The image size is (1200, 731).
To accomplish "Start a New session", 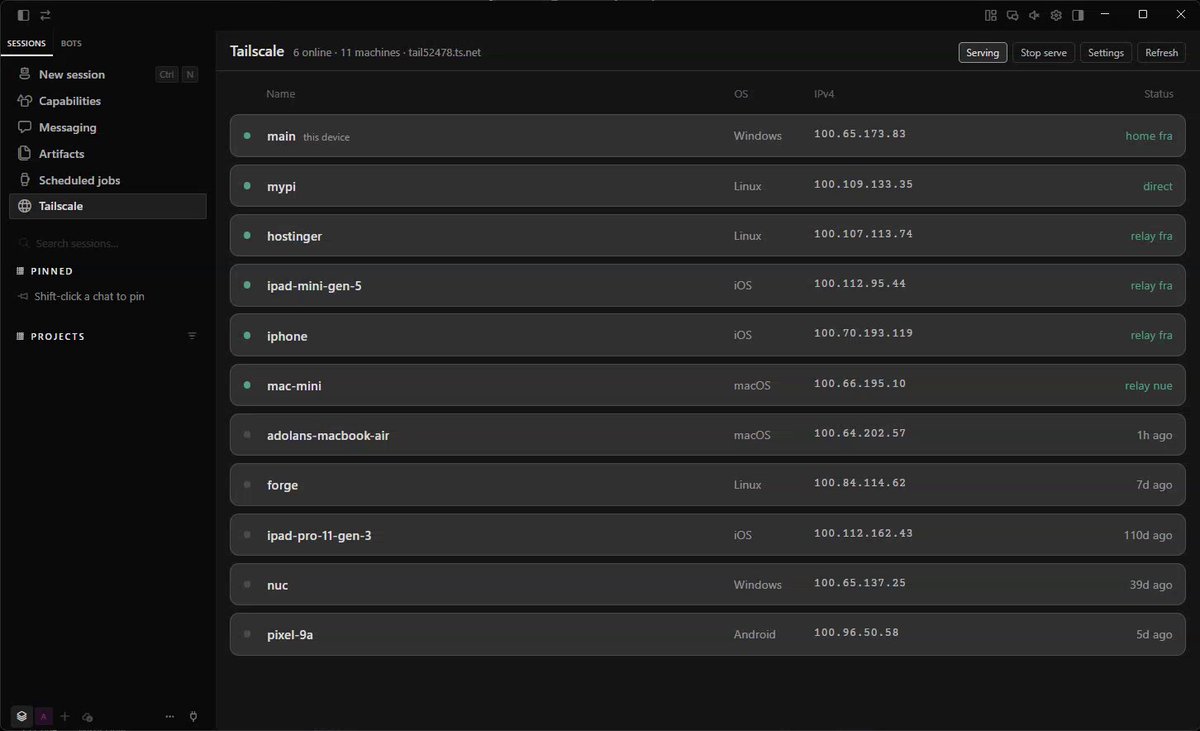I will click(107, 74).
